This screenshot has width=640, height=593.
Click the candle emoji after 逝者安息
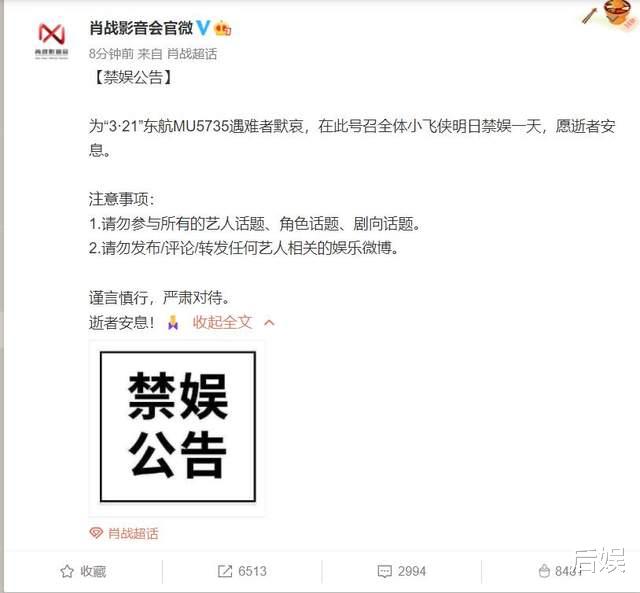tap(173, 322)
